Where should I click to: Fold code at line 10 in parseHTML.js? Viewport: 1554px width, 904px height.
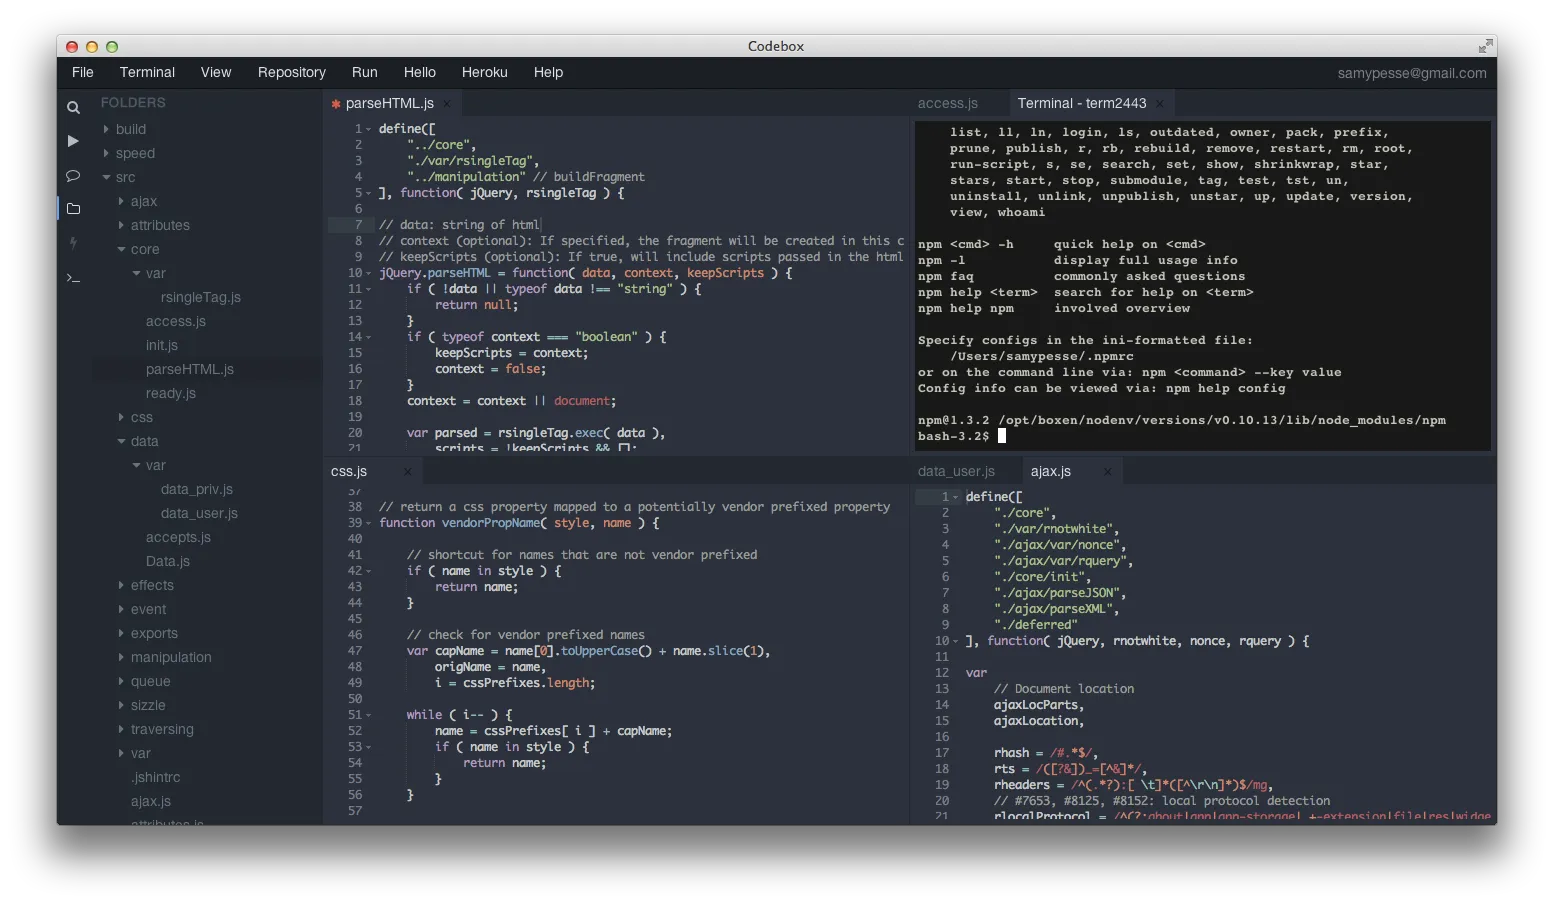[x=369, y=273]
